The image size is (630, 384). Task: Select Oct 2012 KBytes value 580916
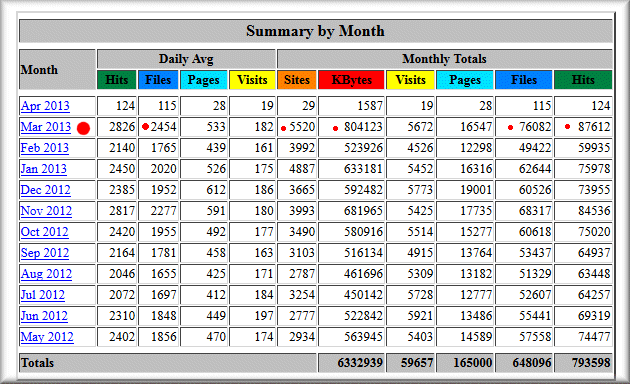pos(363,232)
